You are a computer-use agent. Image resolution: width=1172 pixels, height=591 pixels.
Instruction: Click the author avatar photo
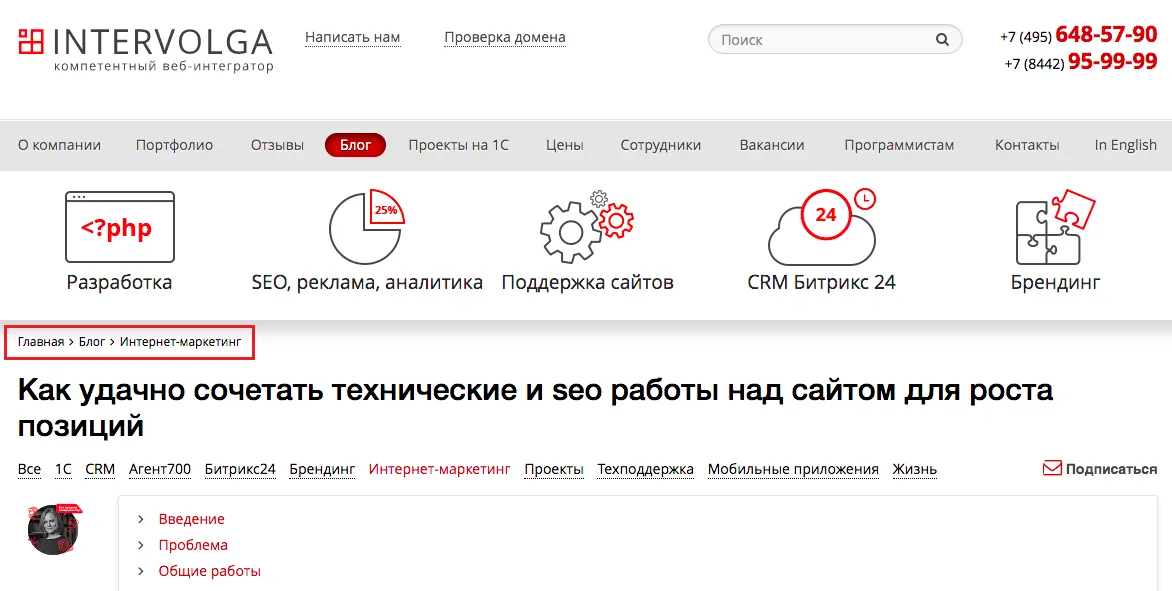tap(53, 530)
